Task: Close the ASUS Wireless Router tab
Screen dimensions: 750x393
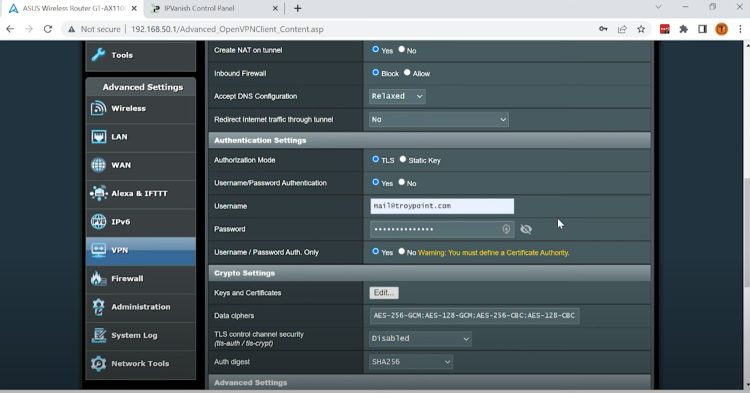Action: [134, 9]
